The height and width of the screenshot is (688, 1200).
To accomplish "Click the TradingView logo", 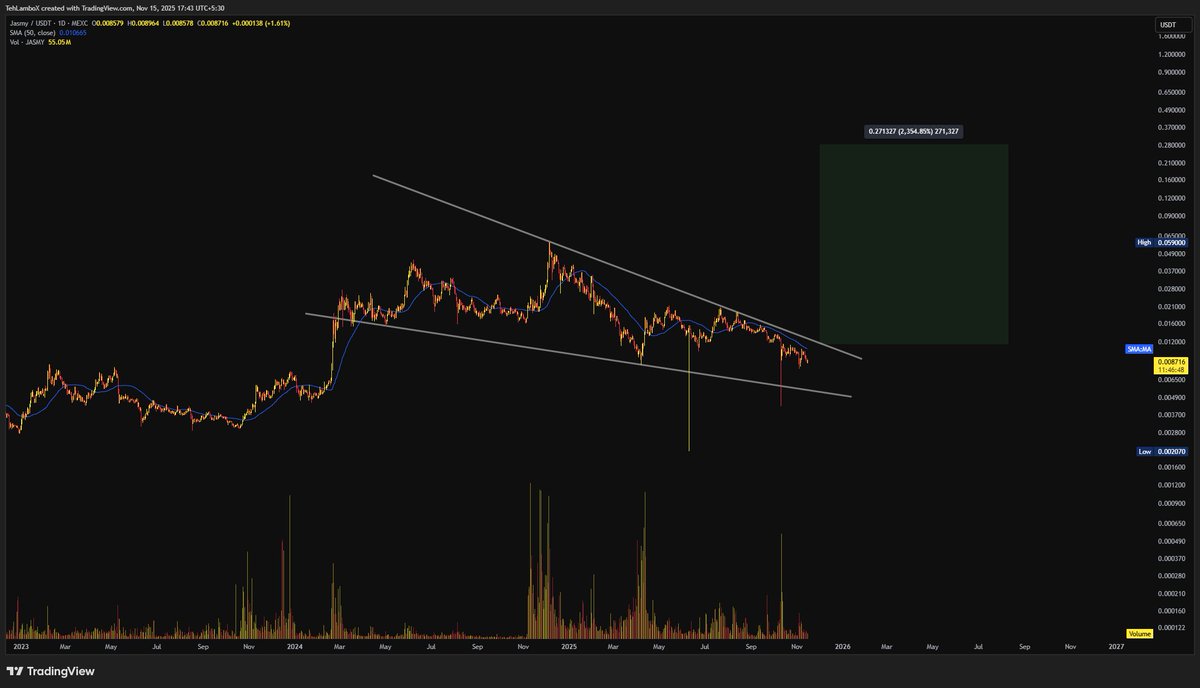I will point(52,671).
